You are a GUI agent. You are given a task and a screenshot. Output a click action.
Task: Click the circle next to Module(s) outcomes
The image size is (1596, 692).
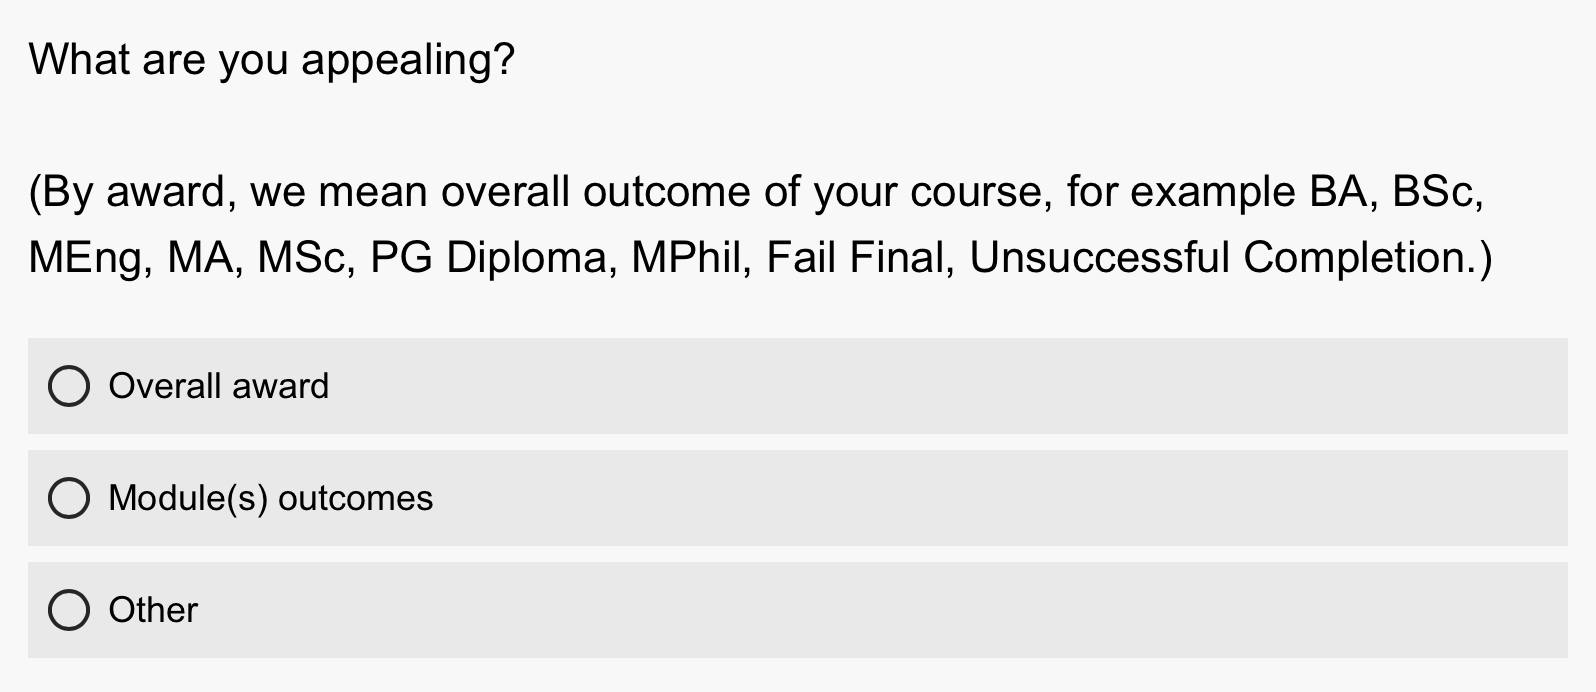68,497
